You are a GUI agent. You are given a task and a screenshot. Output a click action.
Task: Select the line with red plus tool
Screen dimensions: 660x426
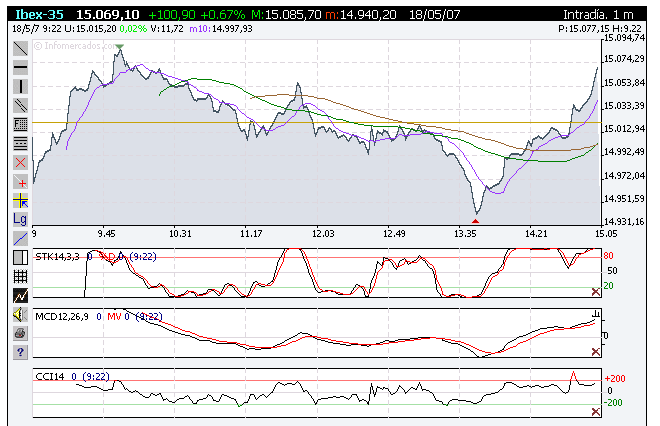pos(20,181)
